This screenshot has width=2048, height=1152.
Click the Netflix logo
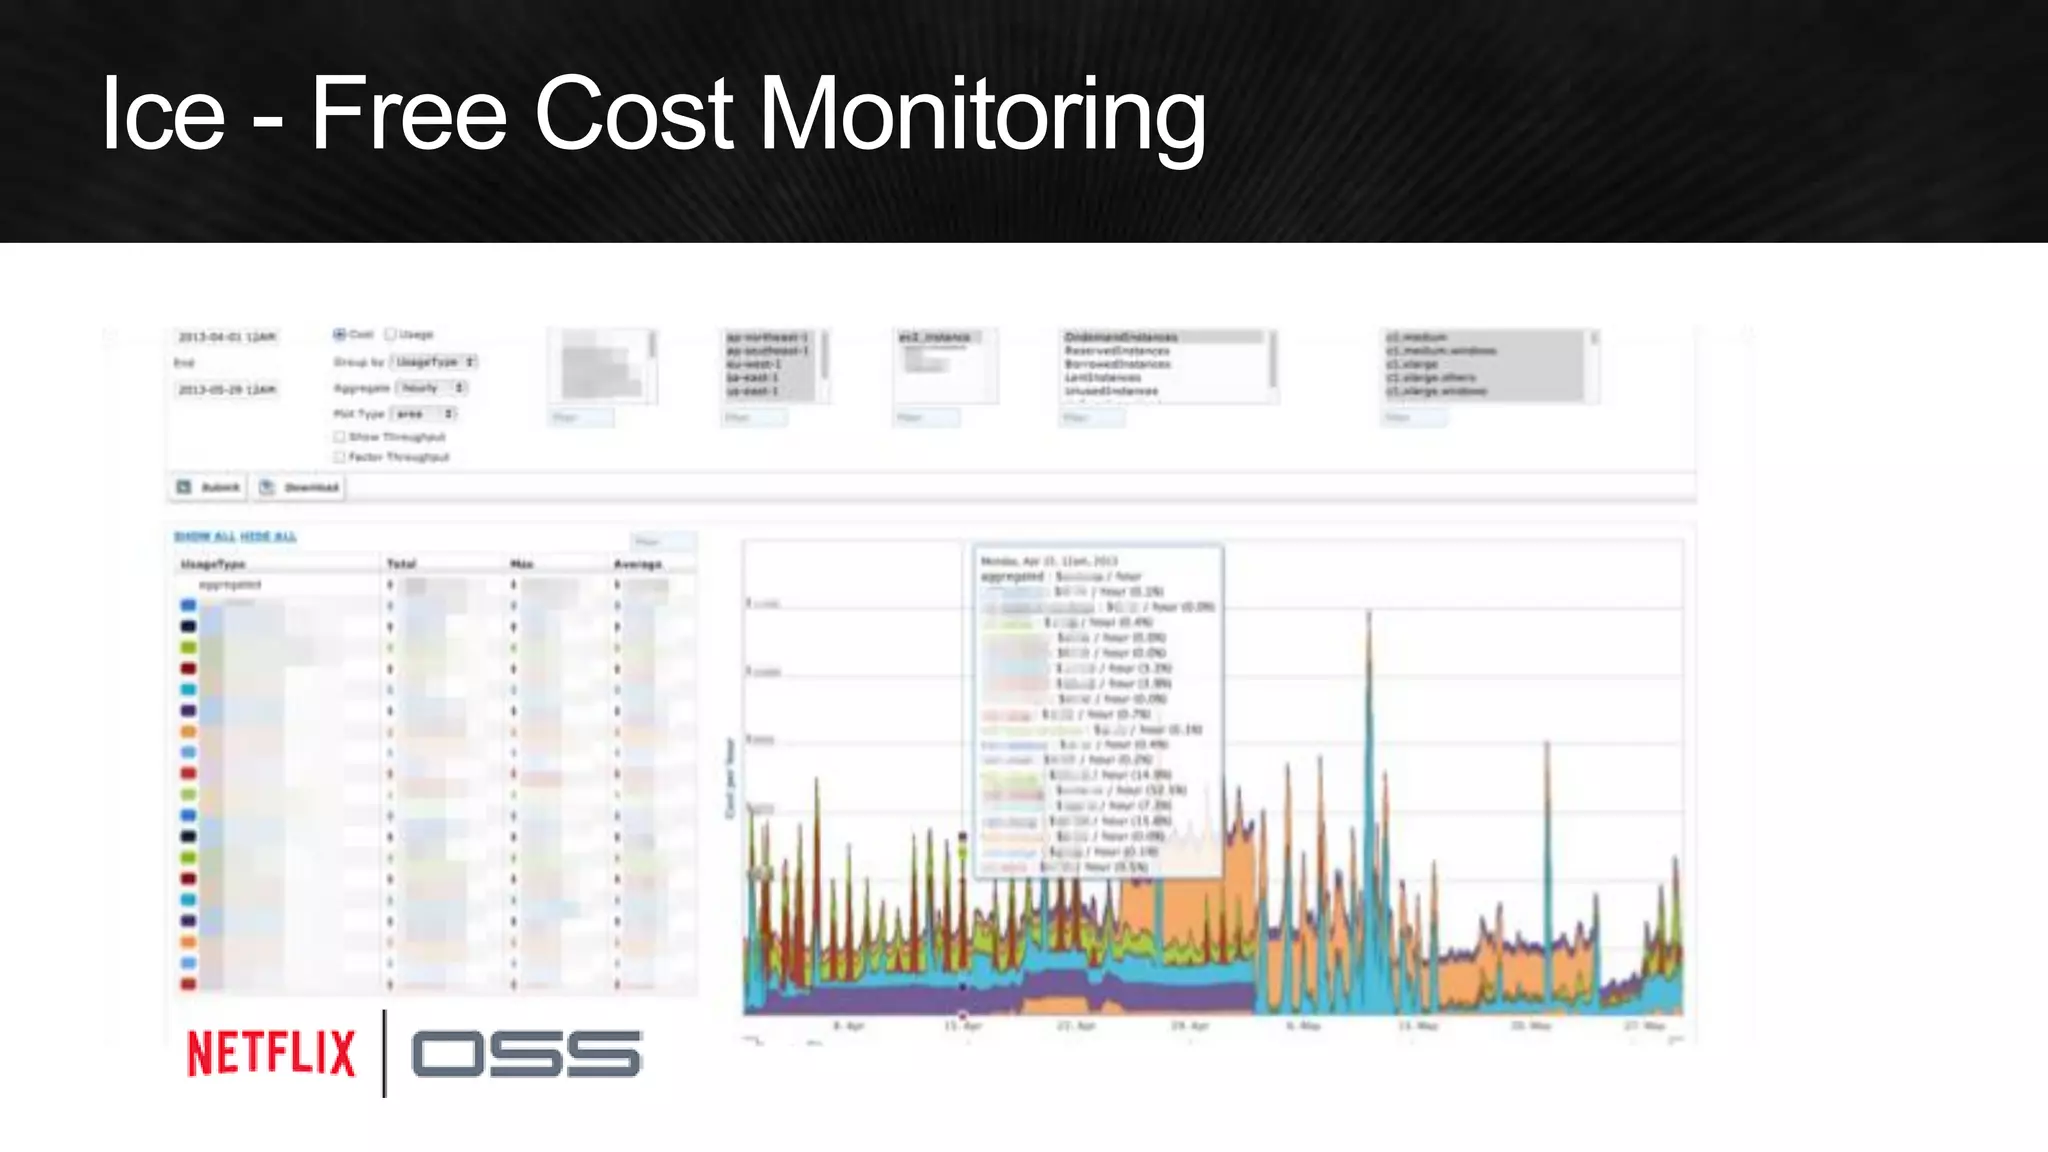pyautogui.click(x=271, y=1054)
